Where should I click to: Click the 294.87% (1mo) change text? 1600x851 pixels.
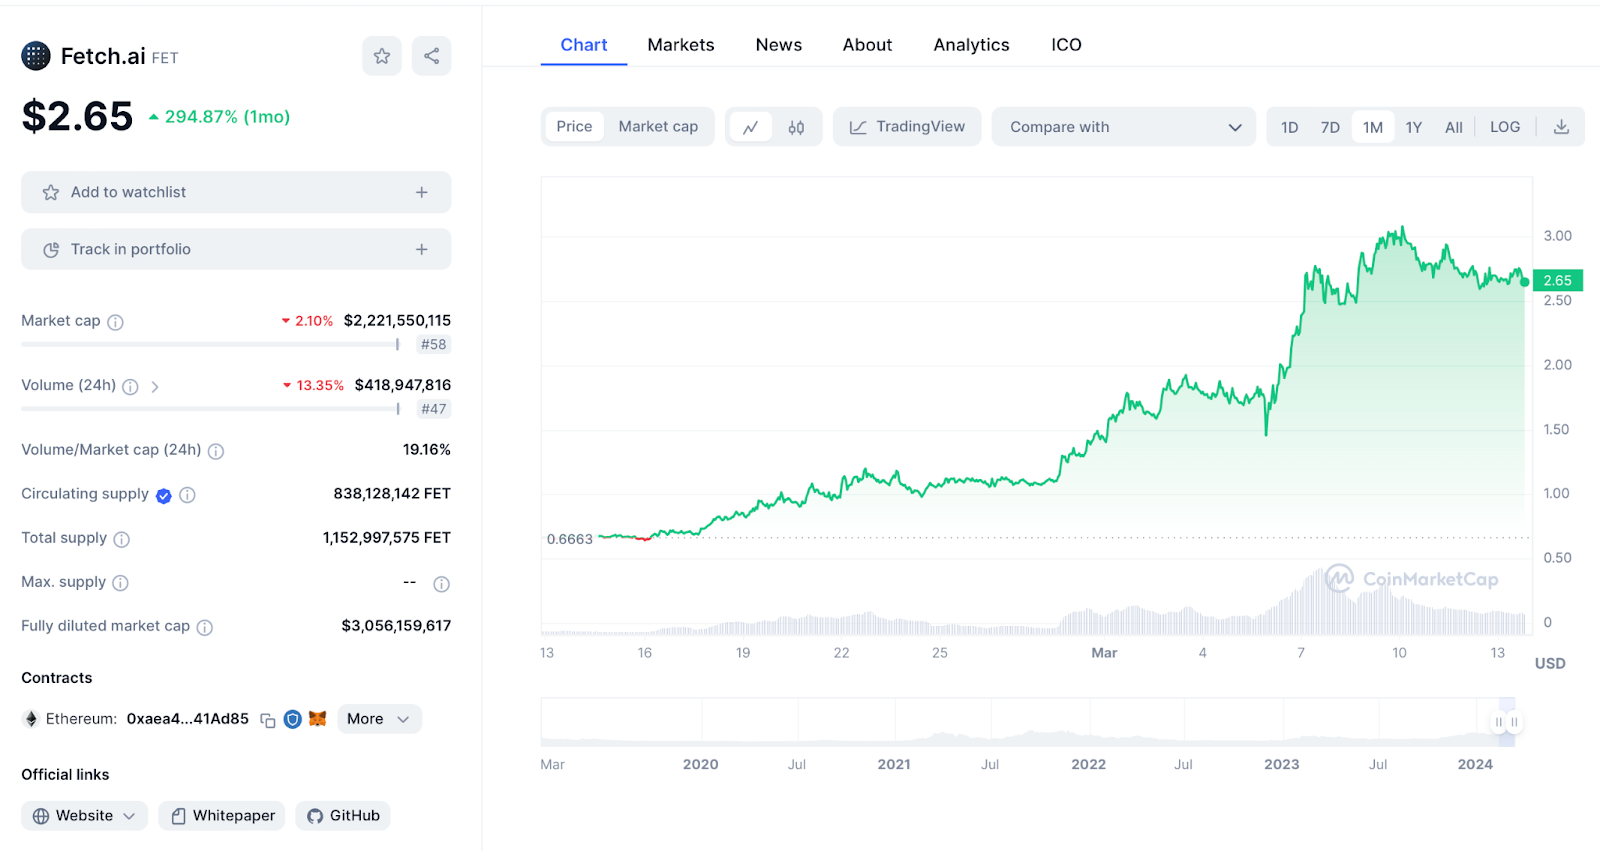227,117
